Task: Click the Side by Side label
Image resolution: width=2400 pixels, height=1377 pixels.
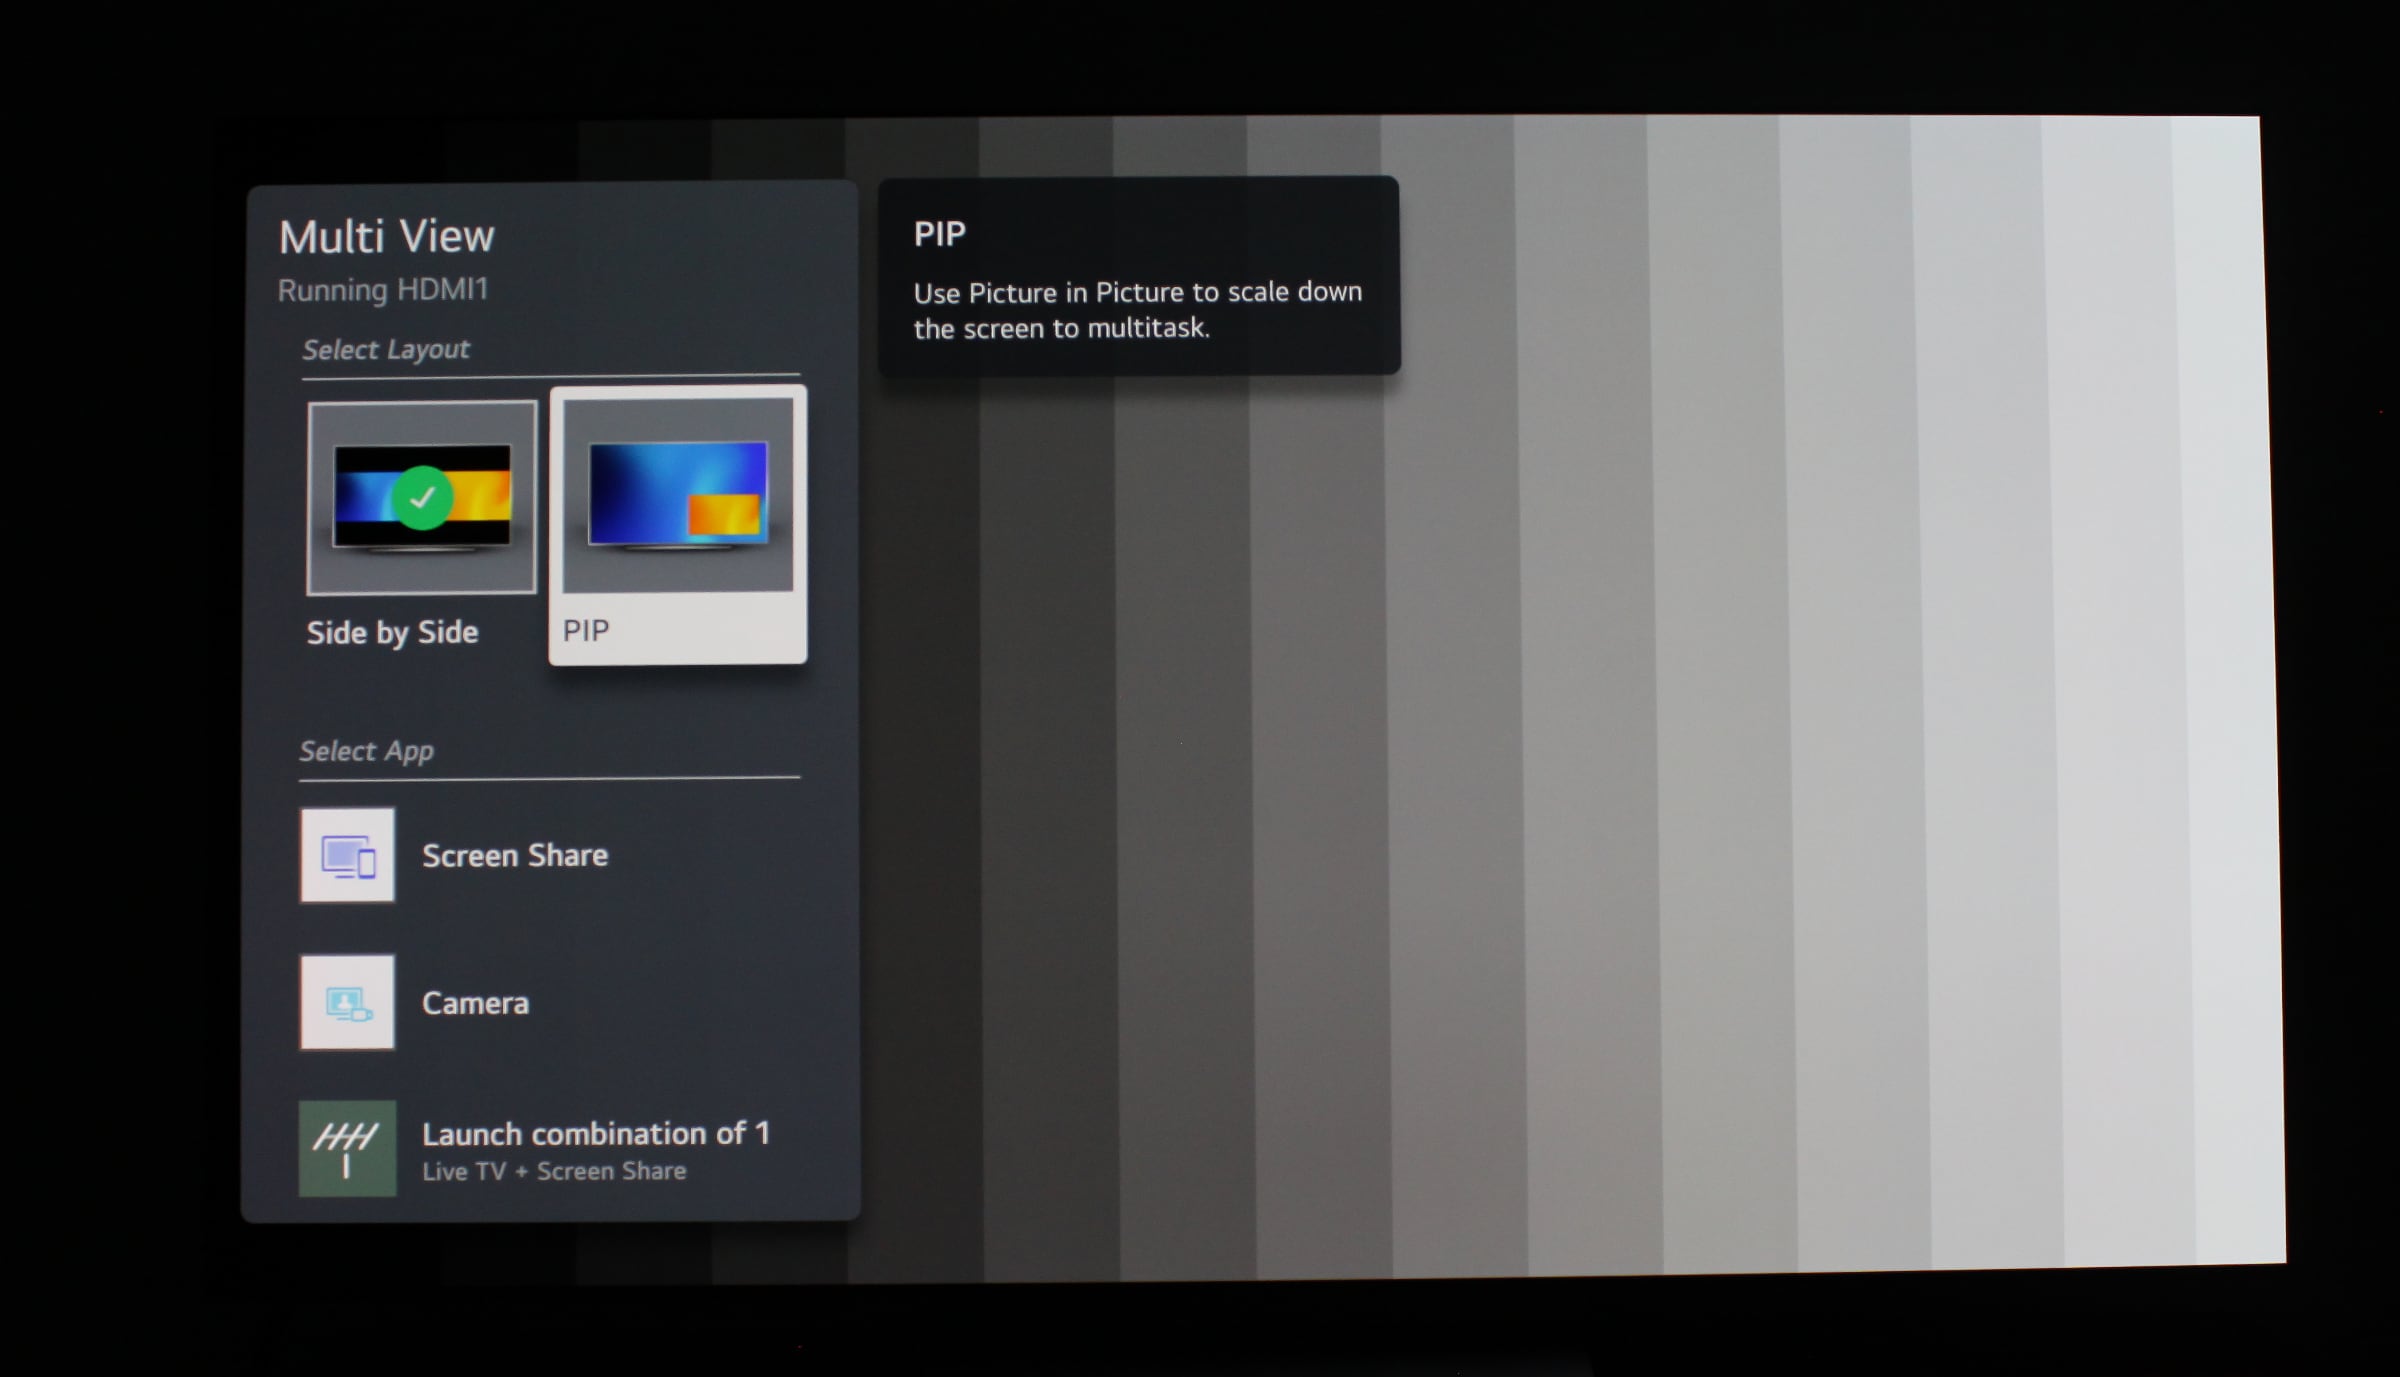Action: (392, 633)
